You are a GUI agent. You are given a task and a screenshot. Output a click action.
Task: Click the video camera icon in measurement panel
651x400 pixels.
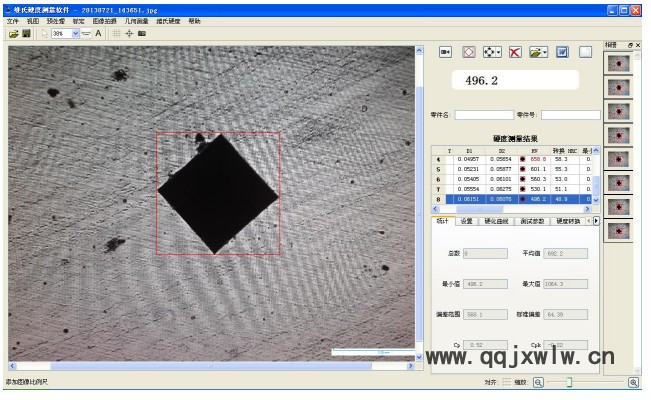pos(445,52)
